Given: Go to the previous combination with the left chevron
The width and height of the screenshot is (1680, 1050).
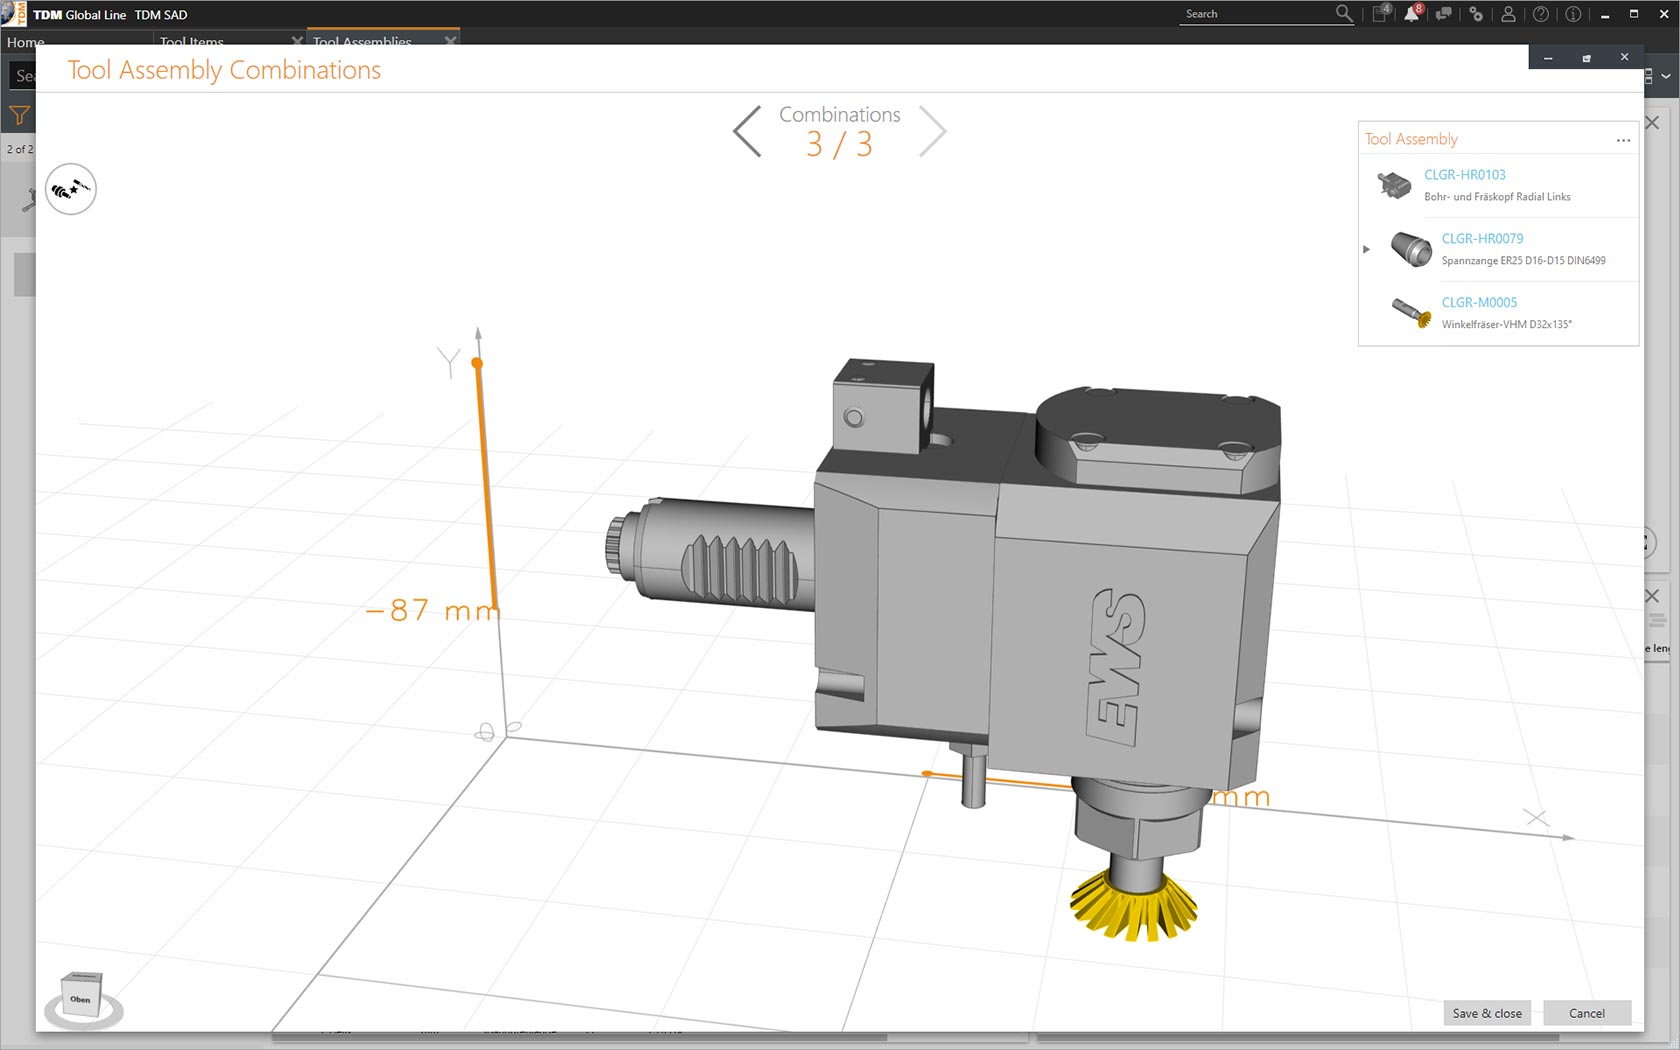Looking at the screenshot, I should pyautogui.click(x=747, y=131).
